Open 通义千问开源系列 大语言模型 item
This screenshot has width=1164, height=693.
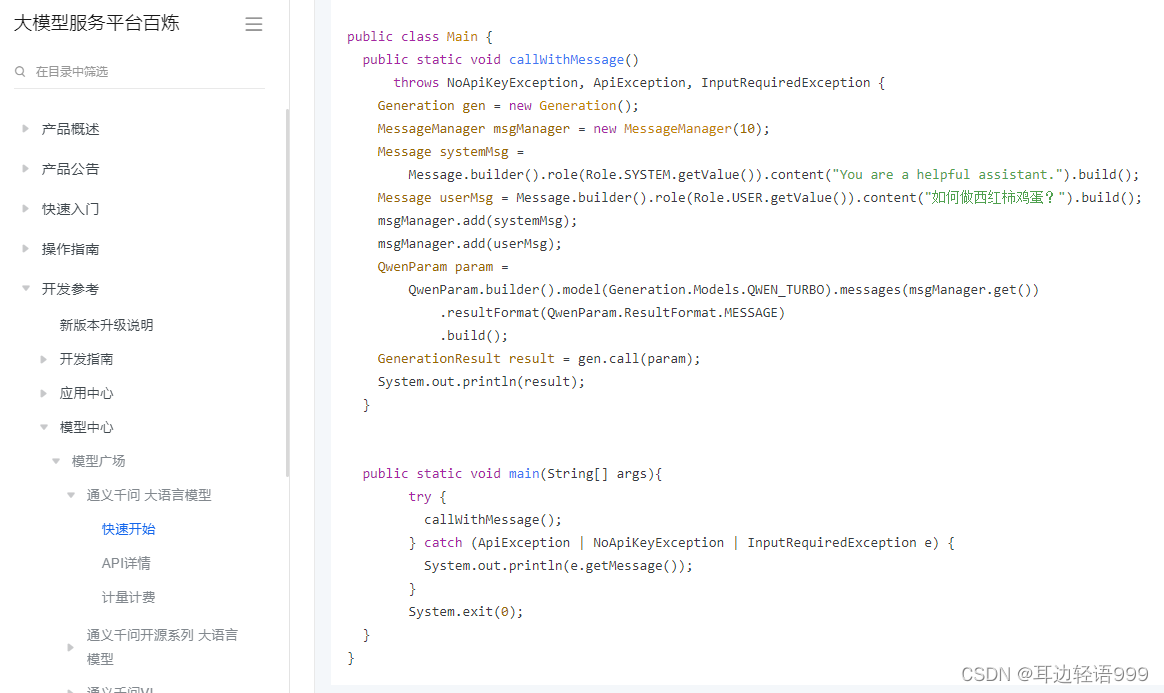pos(162,647)
